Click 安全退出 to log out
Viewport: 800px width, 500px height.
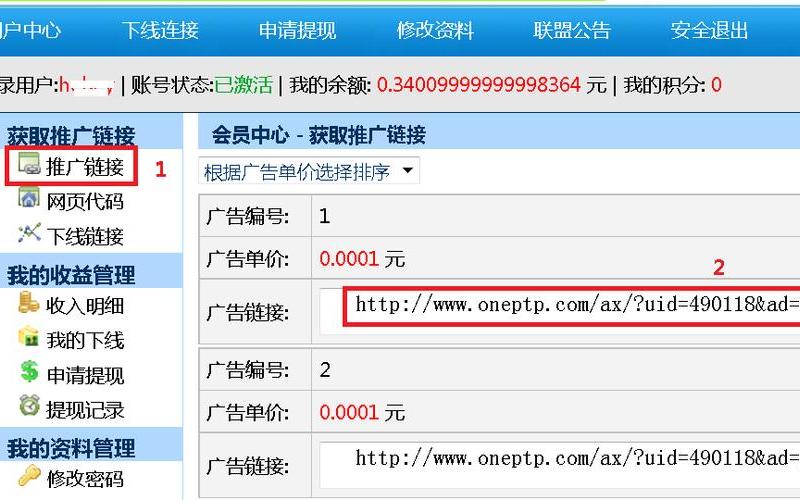(x=709, y=30)
